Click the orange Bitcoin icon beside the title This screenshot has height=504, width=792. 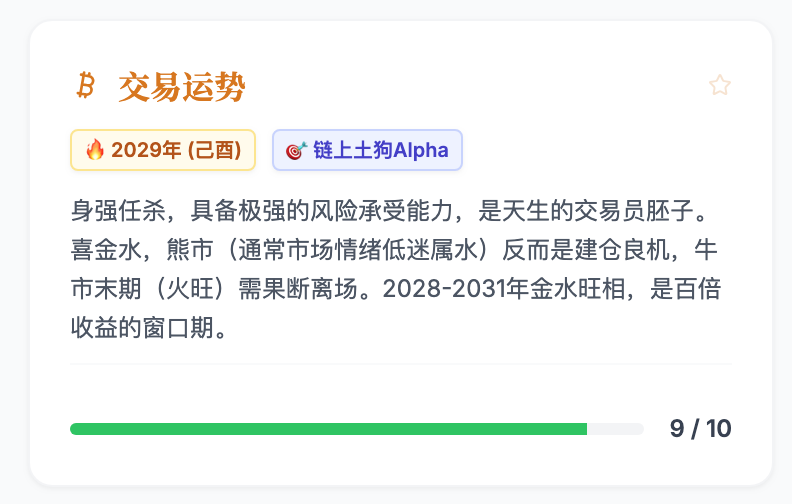[x=86, y=86]
